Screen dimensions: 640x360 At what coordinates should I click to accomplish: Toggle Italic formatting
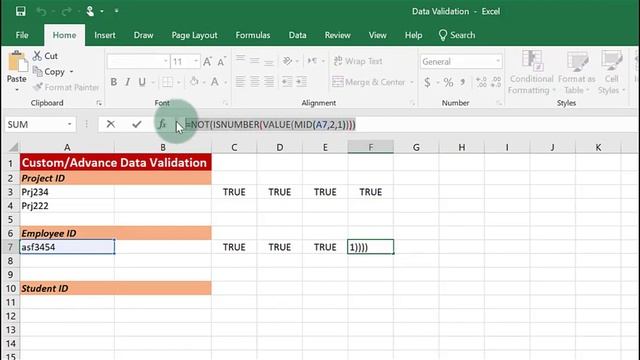[128, 82]
